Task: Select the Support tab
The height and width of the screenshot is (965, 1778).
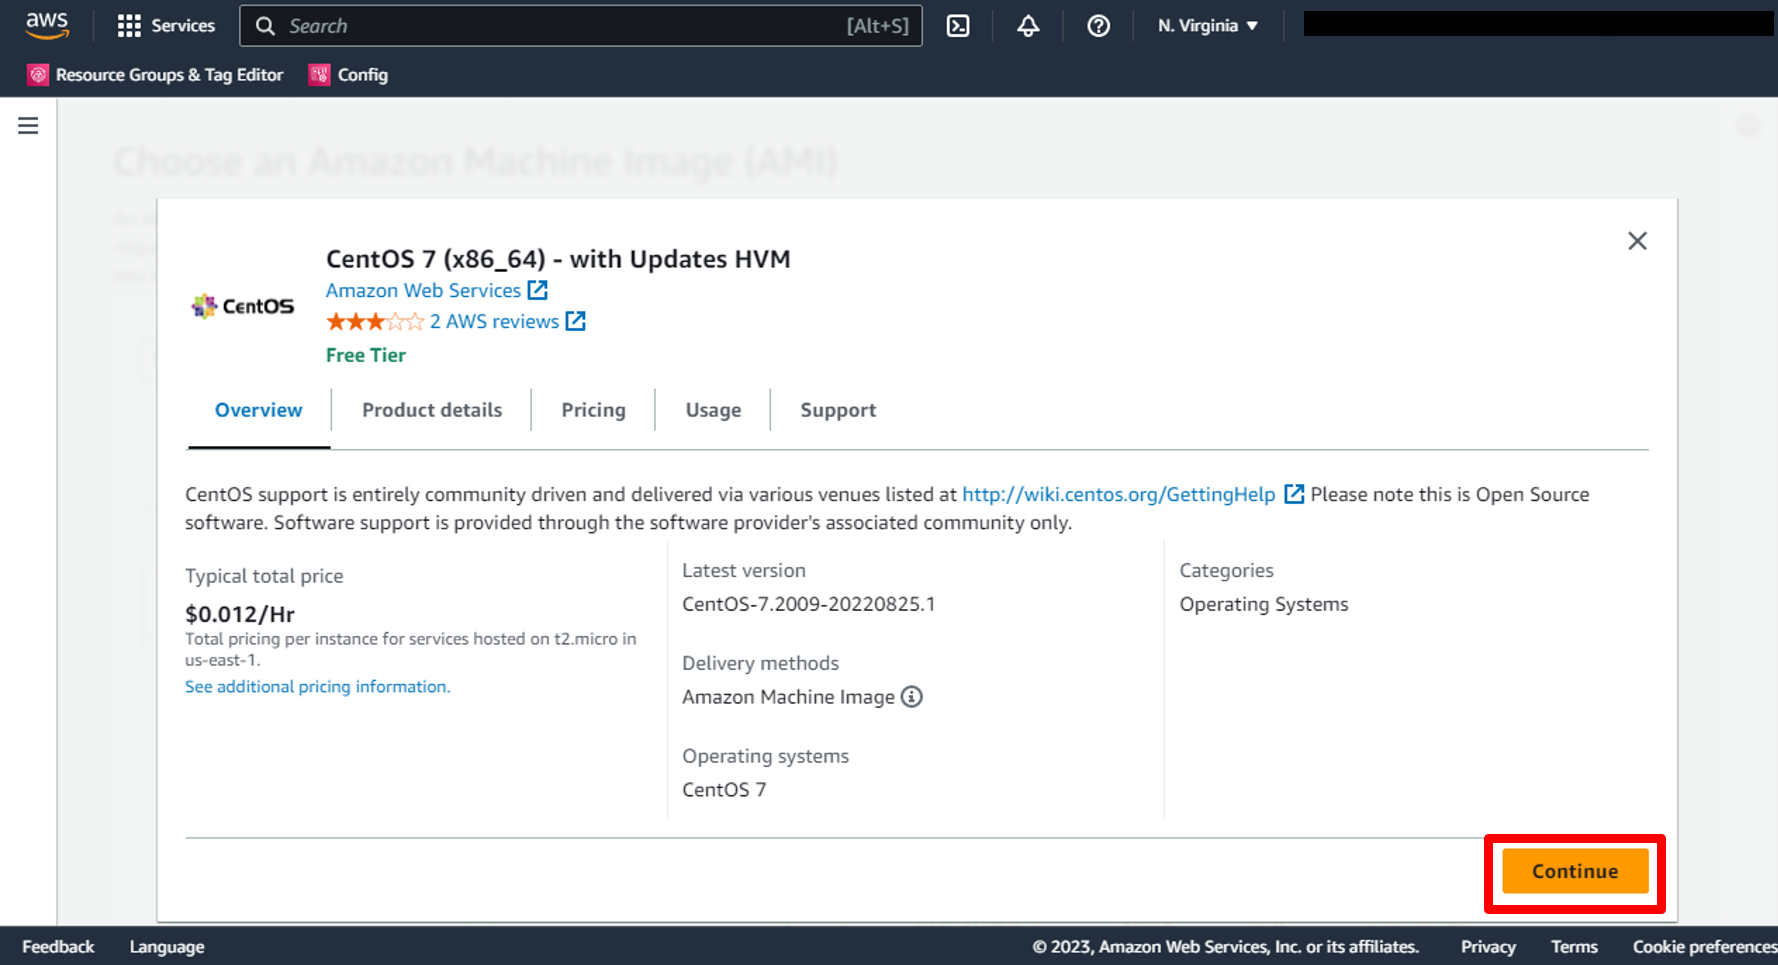Action: click(838, 410)
